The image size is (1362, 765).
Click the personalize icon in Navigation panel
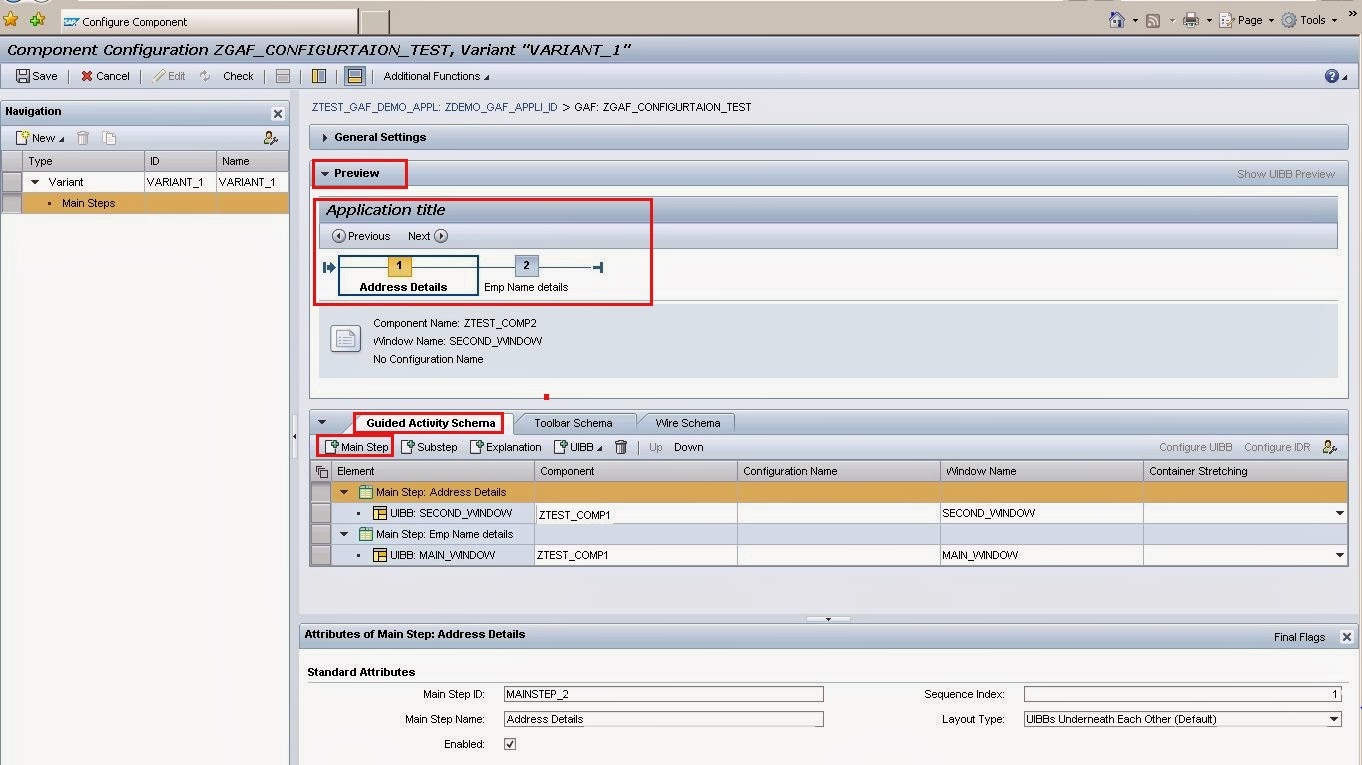tap(270, 138)
